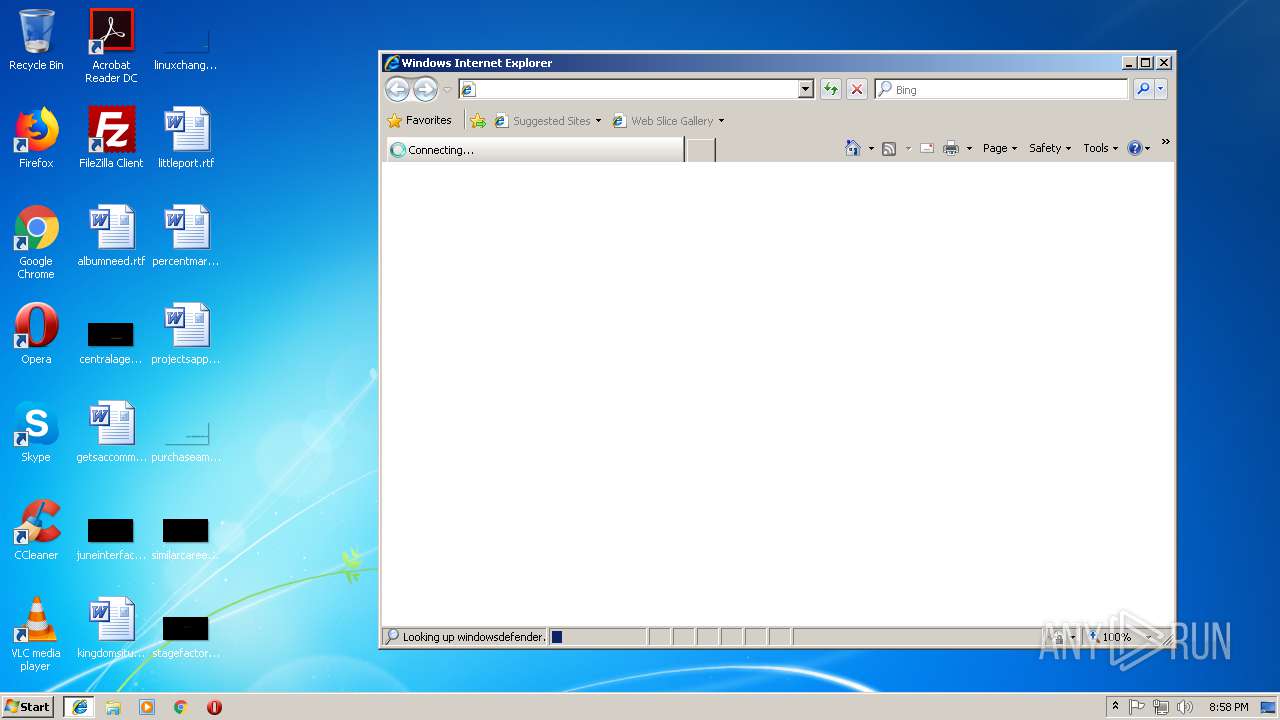
Task: Open the search provider dropdown arrow
Action: tap(1161, 89)
